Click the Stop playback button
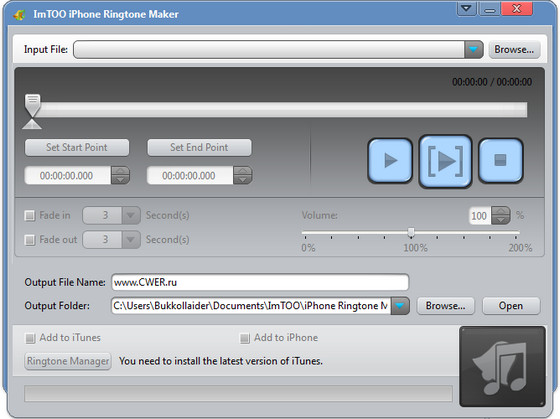Viewport: 560px width, 419px height. tap(500, 160)
